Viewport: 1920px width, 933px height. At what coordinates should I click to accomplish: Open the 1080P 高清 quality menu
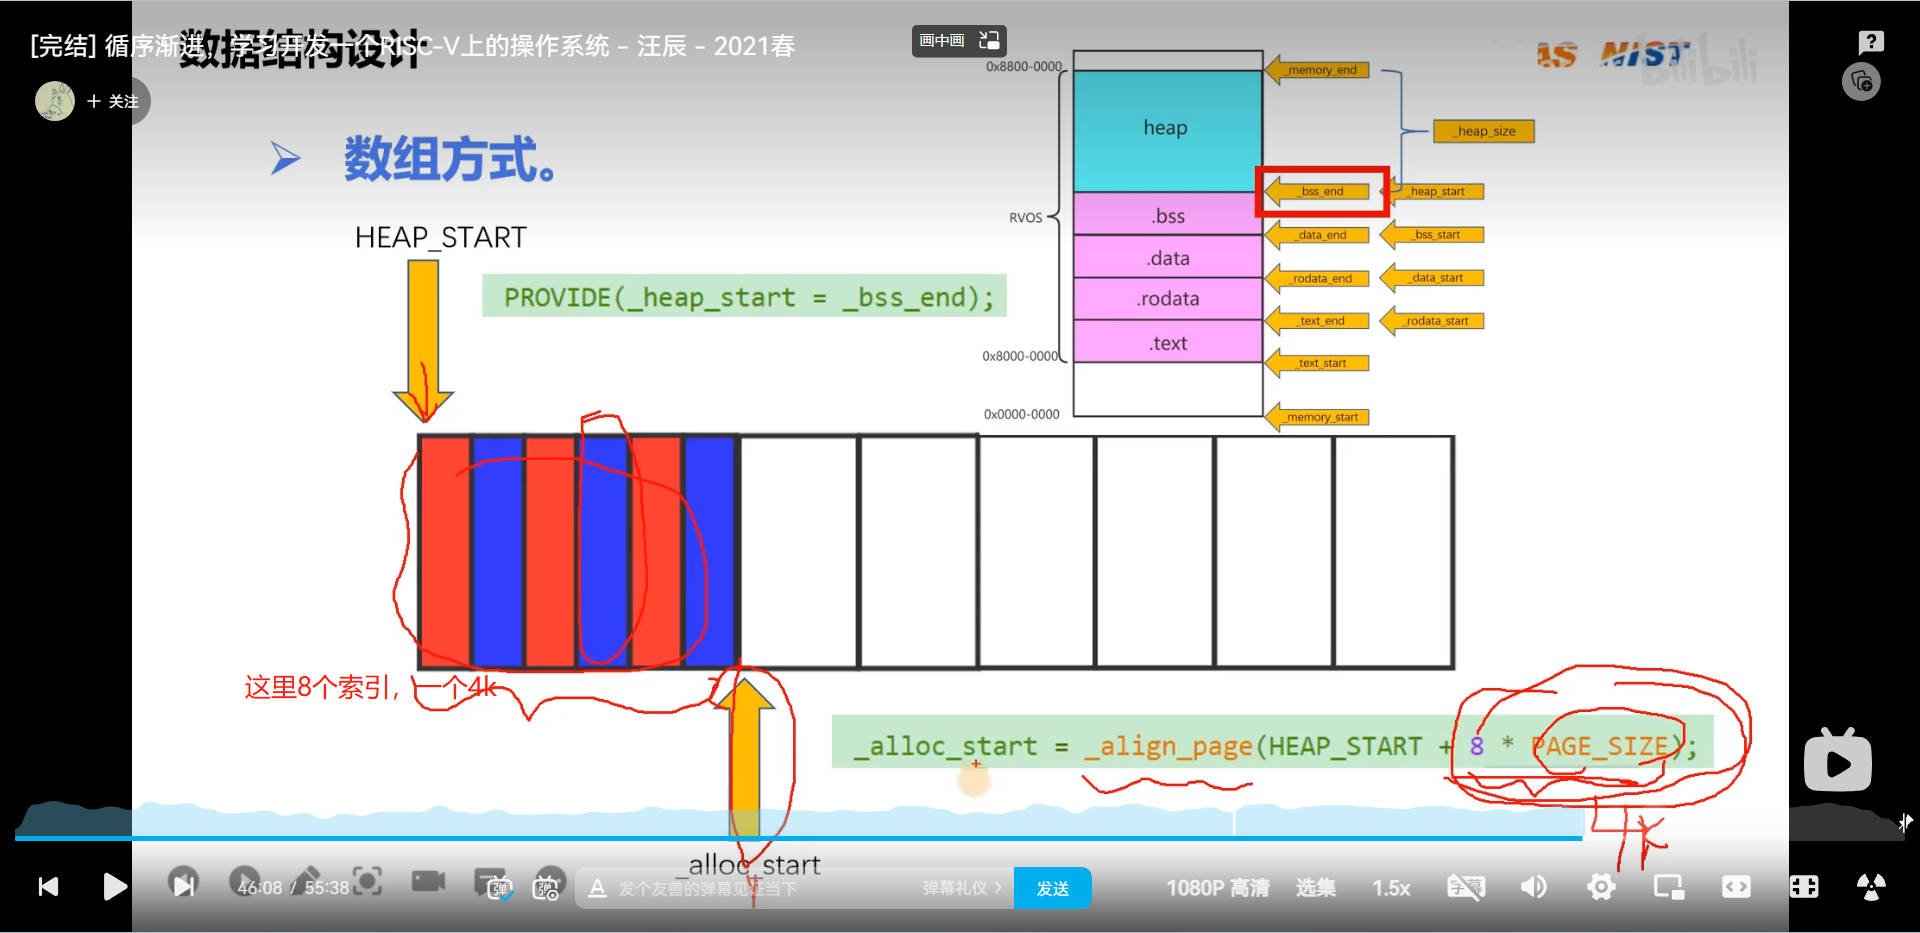(1217, 888)
